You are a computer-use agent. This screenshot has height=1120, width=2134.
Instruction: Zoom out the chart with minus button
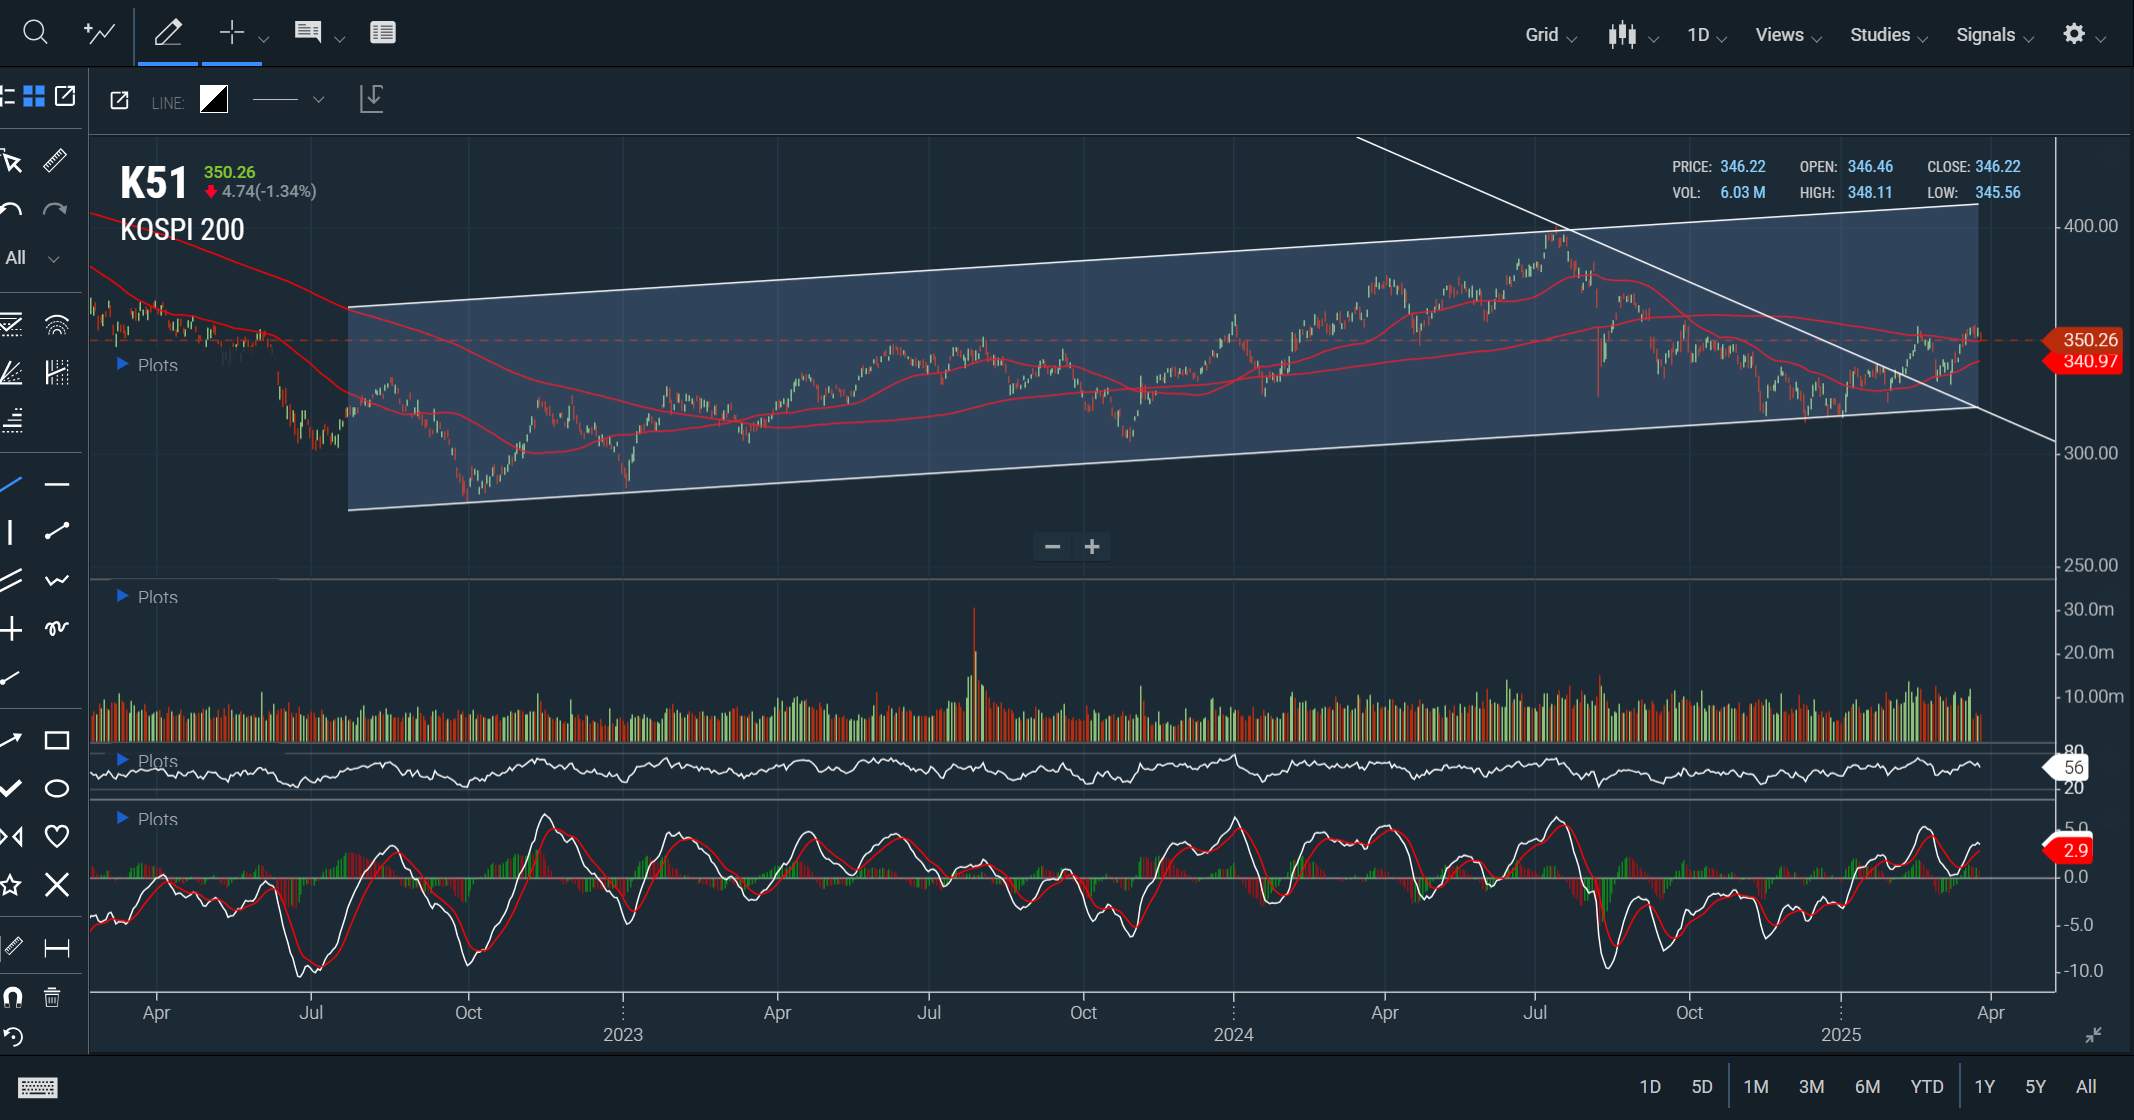click(x=1052, y=547)
